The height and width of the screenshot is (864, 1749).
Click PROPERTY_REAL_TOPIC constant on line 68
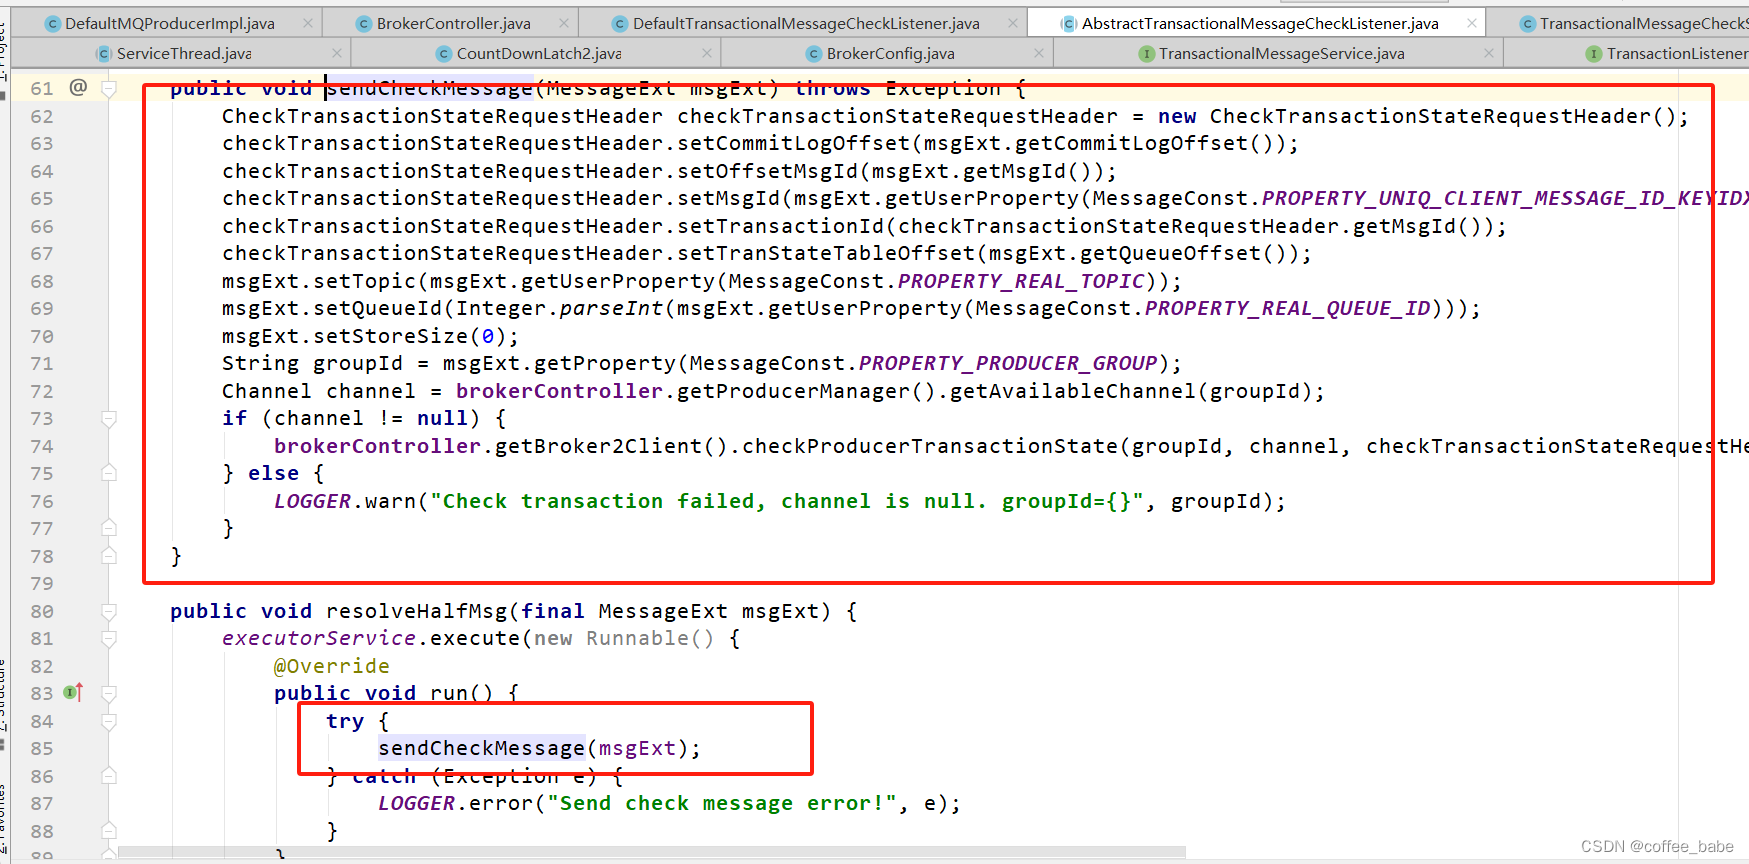click(x=1021, y=282)
